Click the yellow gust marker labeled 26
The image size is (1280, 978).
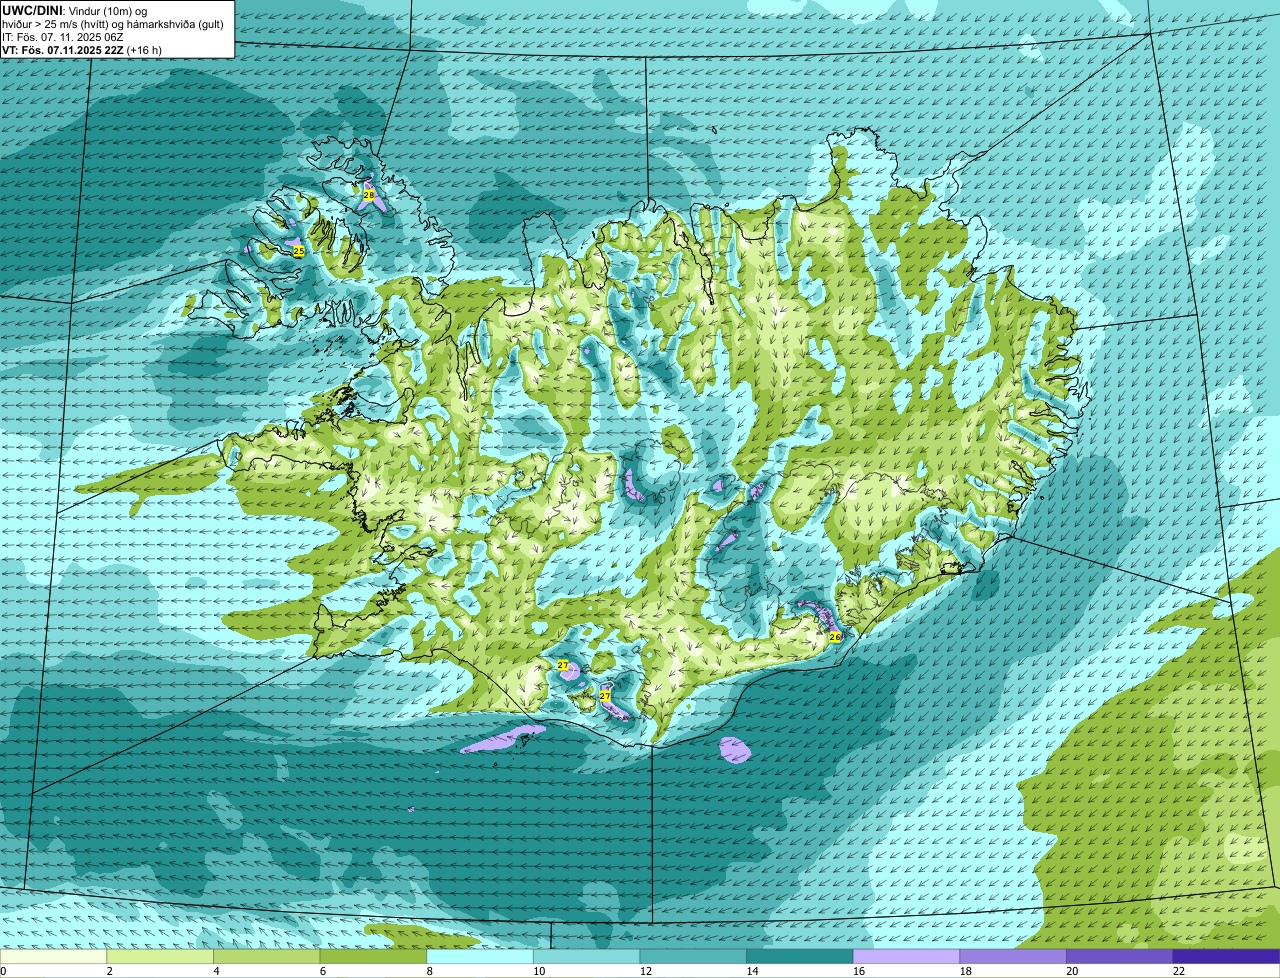835,636
